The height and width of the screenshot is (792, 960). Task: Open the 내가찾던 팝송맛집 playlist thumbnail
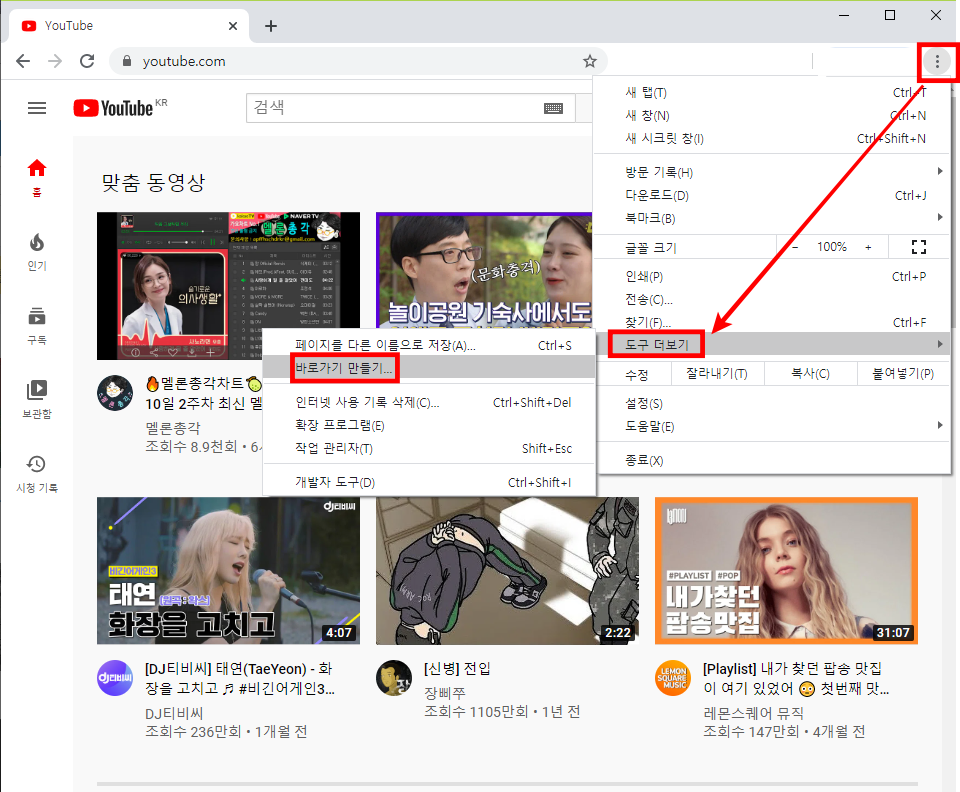(786, 570)
